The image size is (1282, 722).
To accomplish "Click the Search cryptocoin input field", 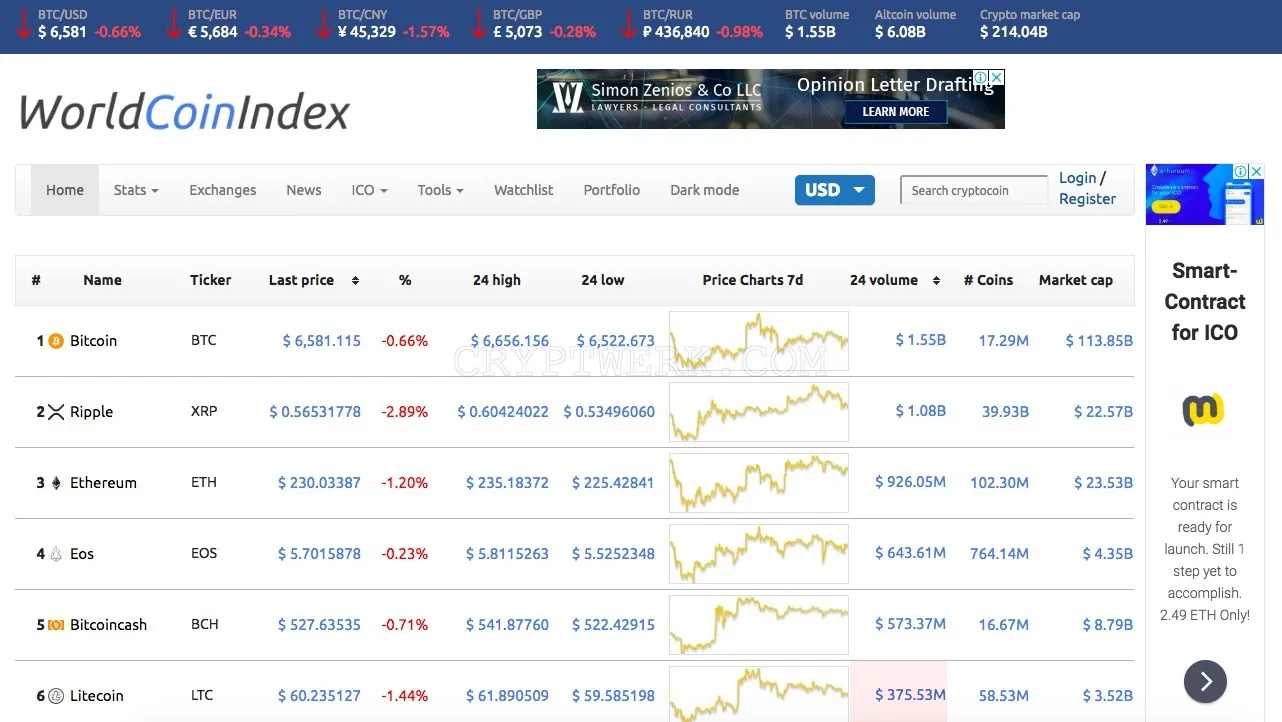I will pos(973,190).
